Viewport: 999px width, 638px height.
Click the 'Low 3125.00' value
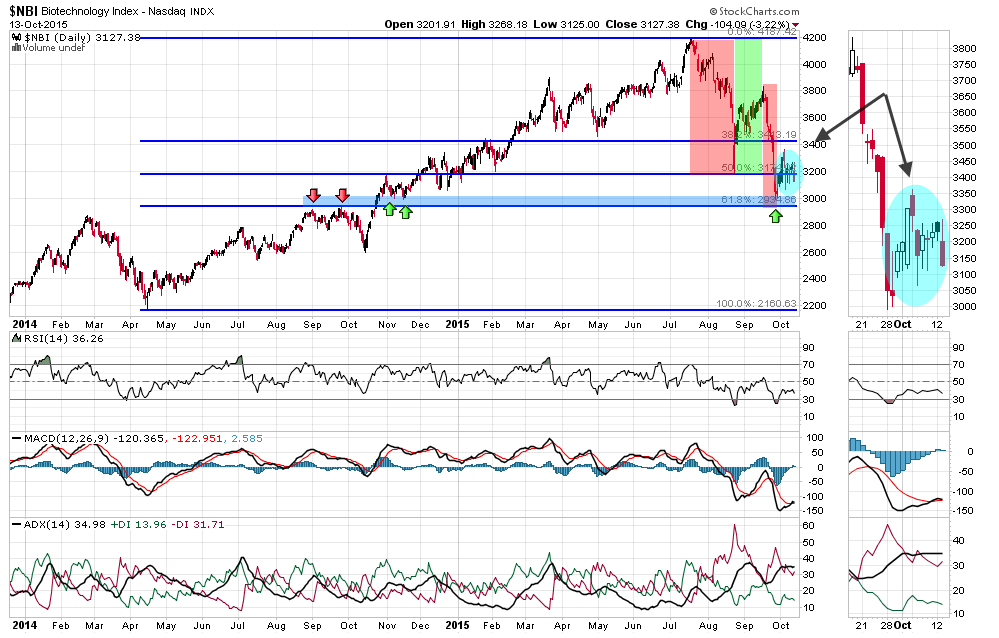tap(566, 24)
